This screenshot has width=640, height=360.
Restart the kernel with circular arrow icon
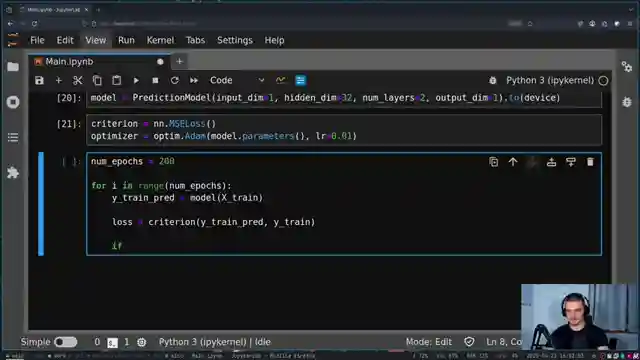pyautogui.click(x=175, y=80)
